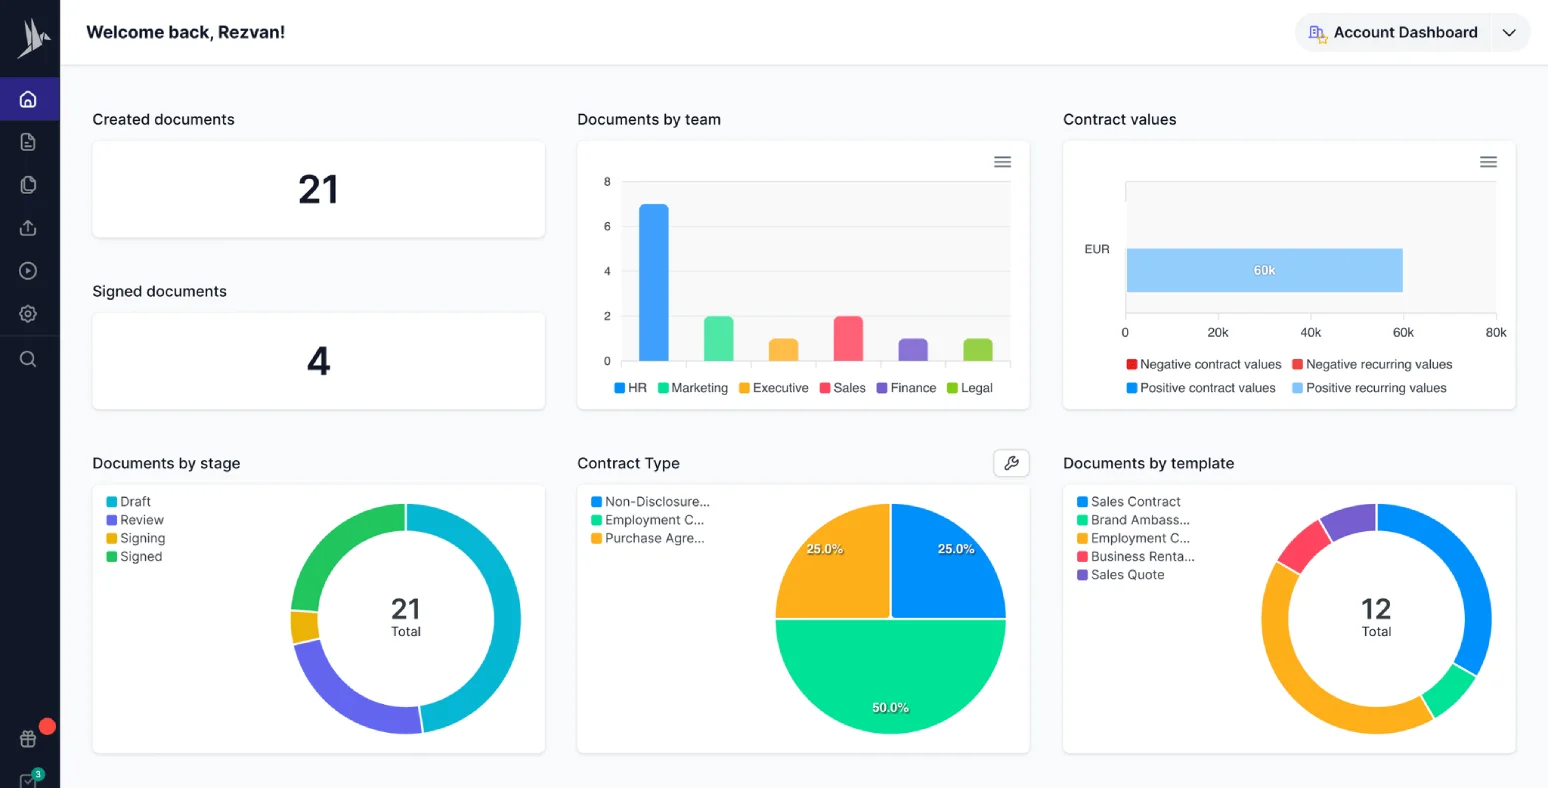Open the Upload sidebar icon
Viewport: 1548px width, 788px height.
click(28, 228)
